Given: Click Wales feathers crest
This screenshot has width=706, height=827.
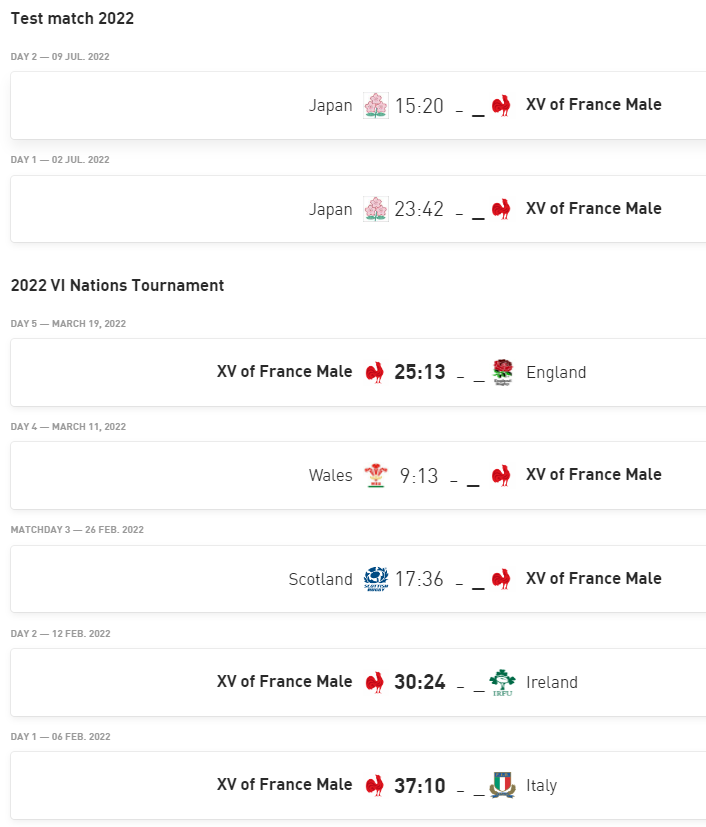Looking at the screenshot, I should pyautogui.click(x=375, y=476).
